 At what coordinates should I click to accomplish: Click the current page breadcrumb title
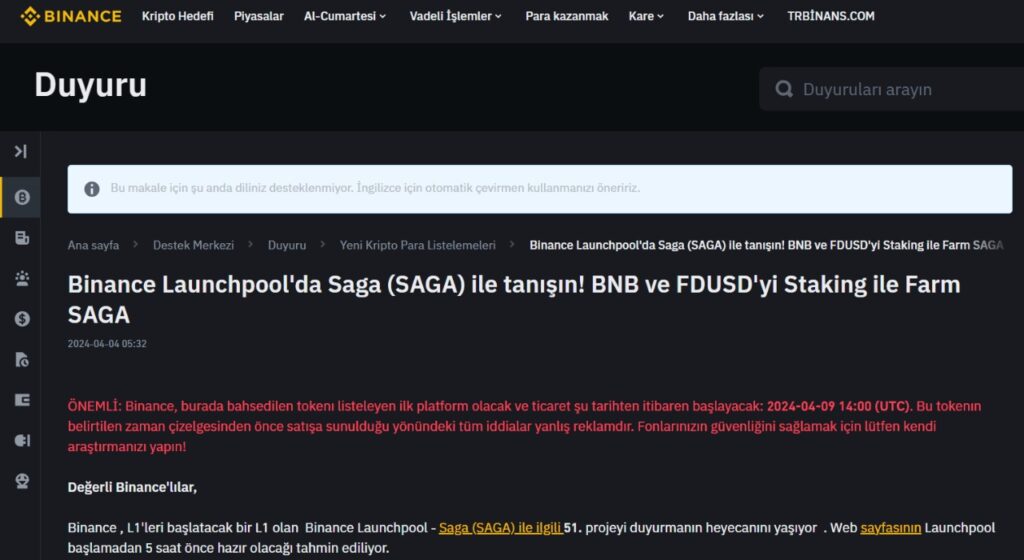(x=766, y=245)
